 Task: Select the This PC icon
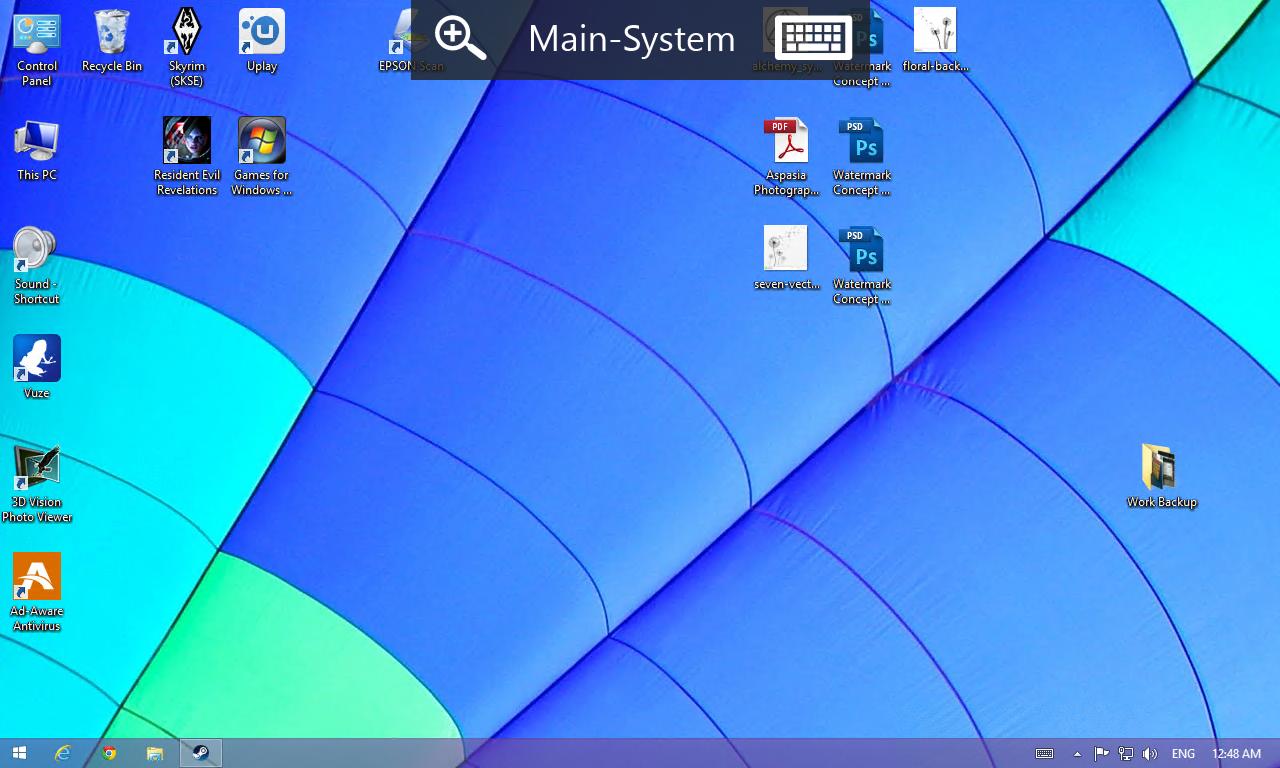pyautogui.click(x=37, y=150)
